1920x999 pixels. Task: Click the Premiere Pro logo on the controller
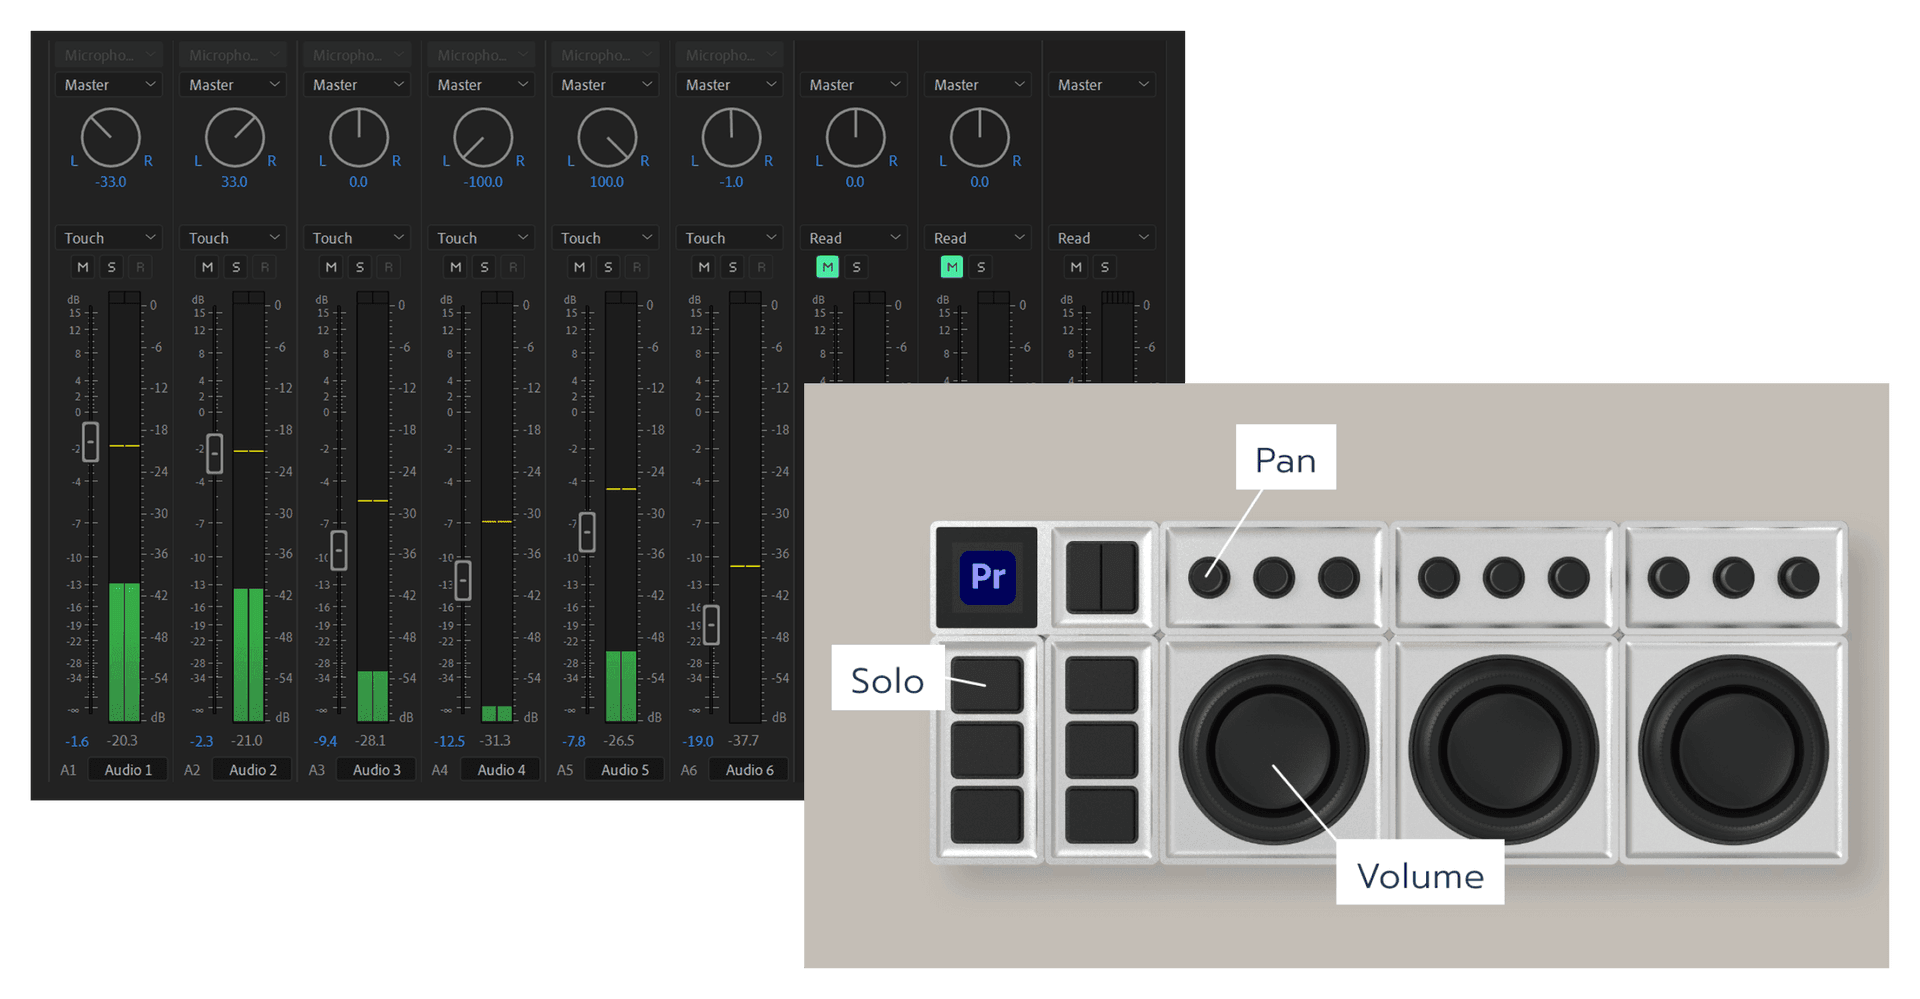pos(985,577)
